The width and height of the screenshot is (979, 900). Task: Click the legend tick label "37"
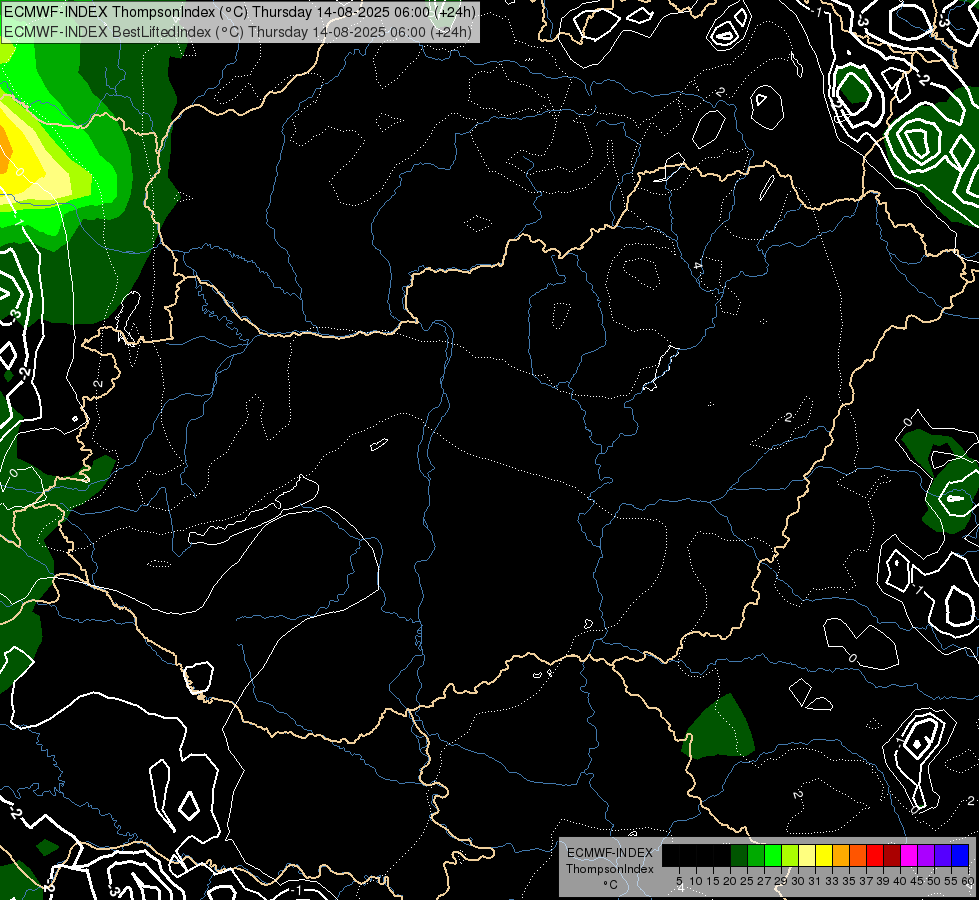tap(867, 881)
